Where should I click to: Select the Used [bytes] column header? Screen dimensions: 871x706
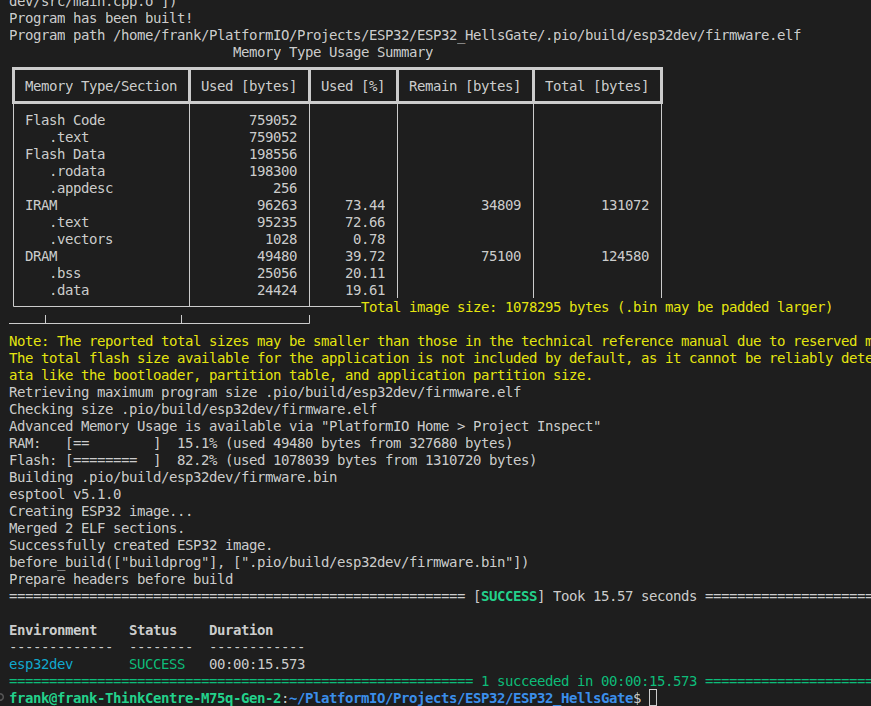coord(249,86)
